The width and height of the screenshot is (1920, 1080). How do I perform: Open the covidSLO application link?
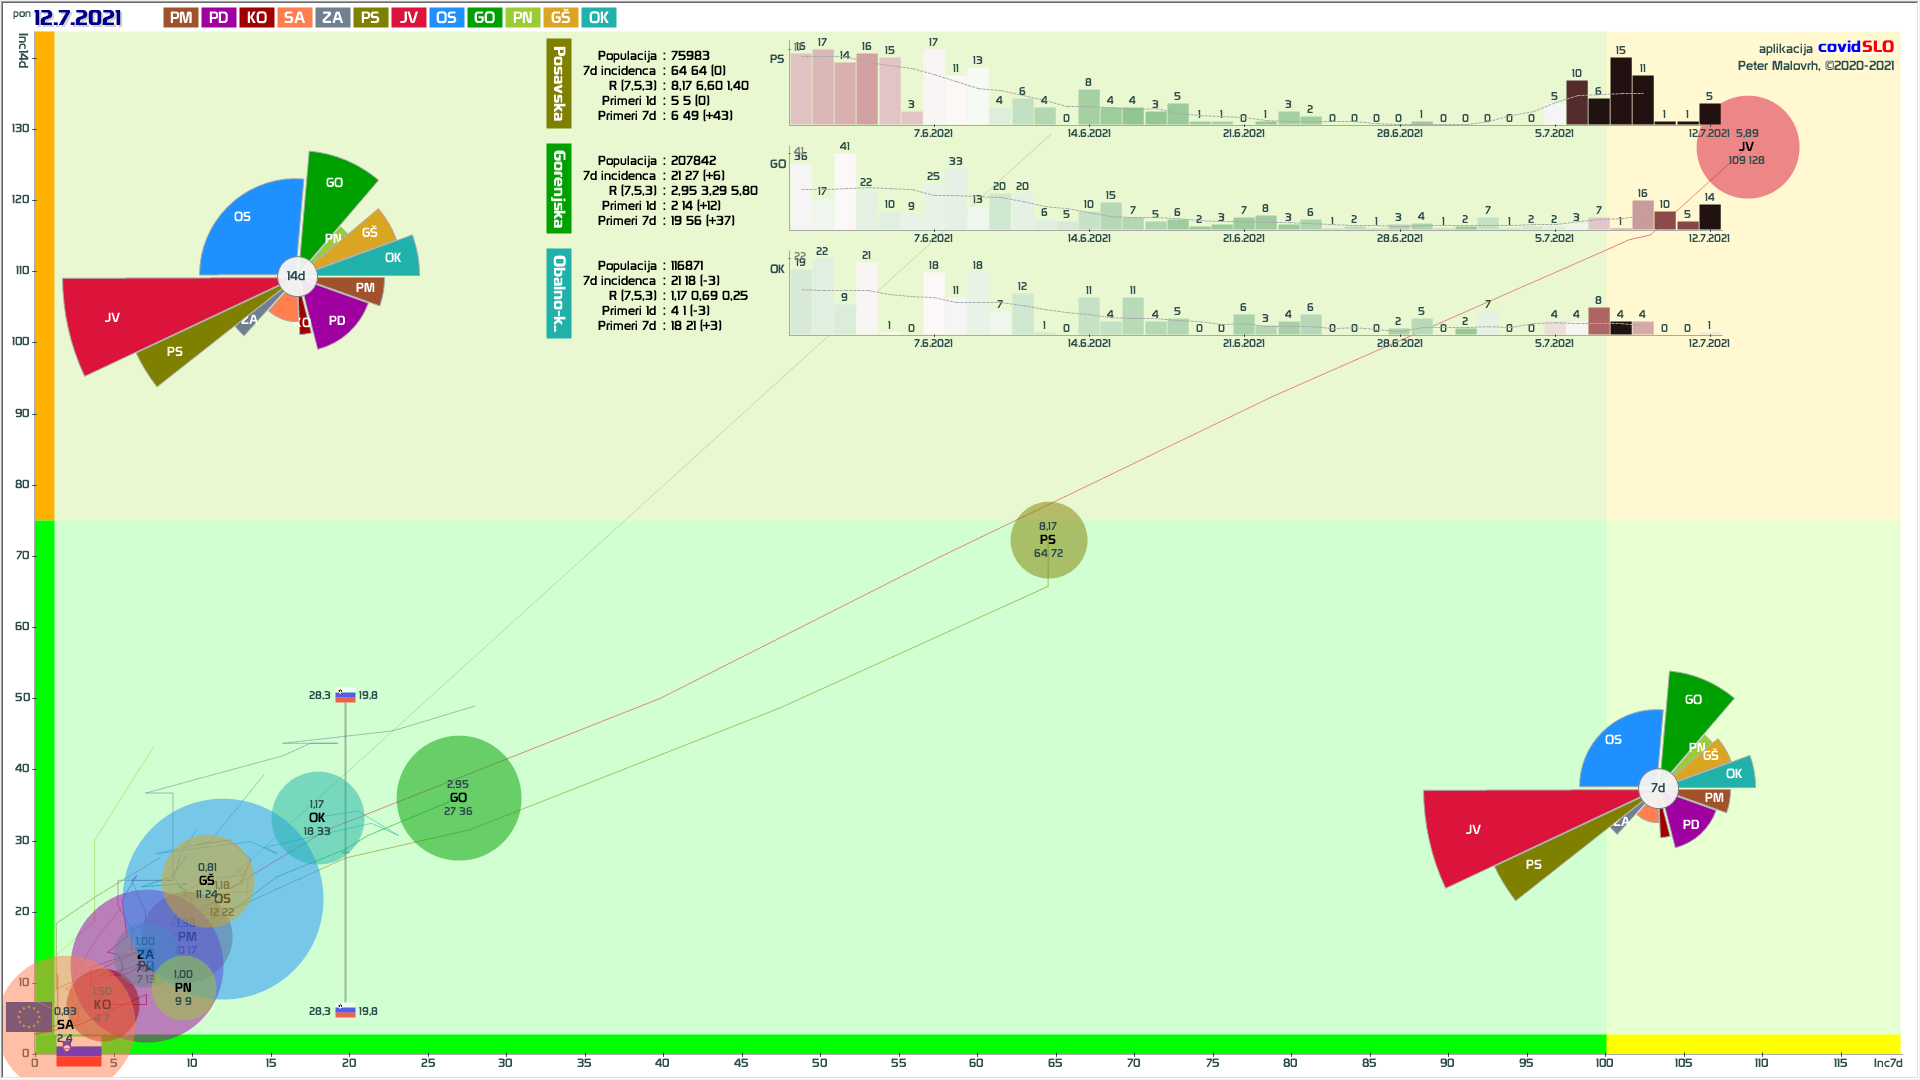coord(1855,47)
